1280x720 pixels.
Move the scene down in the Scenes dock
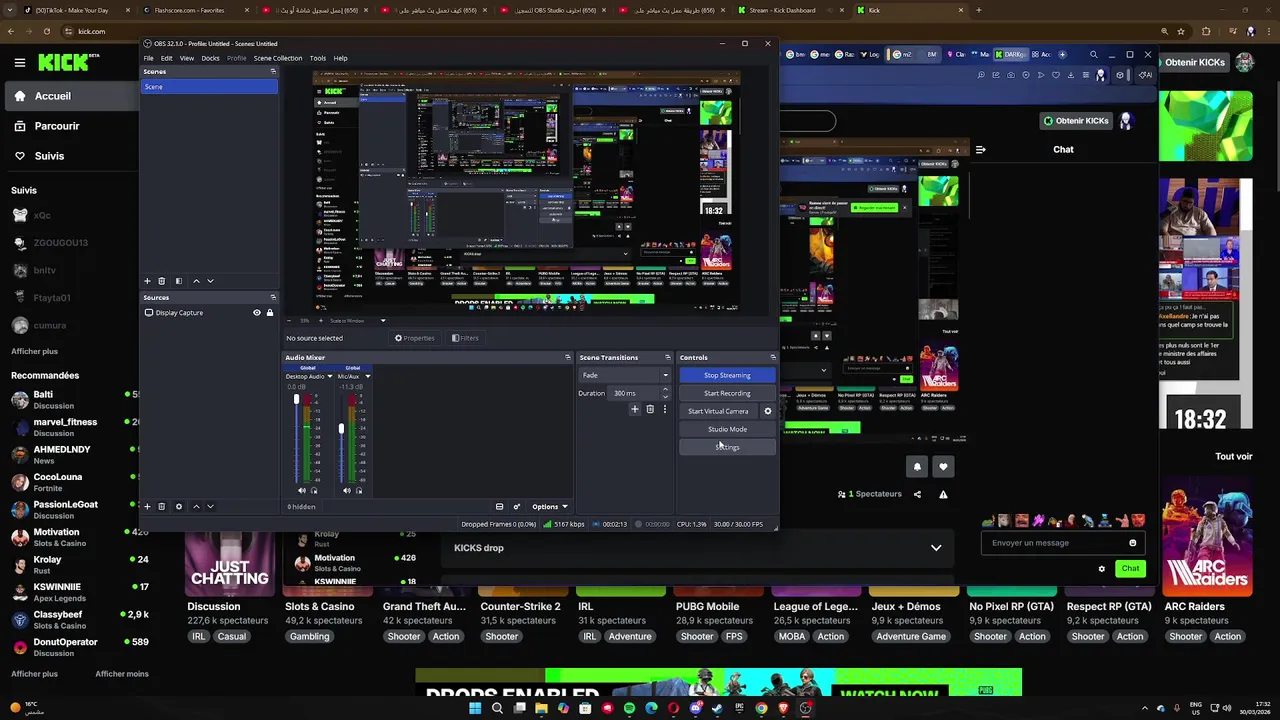pyautogui.click(x=210, y=281)
